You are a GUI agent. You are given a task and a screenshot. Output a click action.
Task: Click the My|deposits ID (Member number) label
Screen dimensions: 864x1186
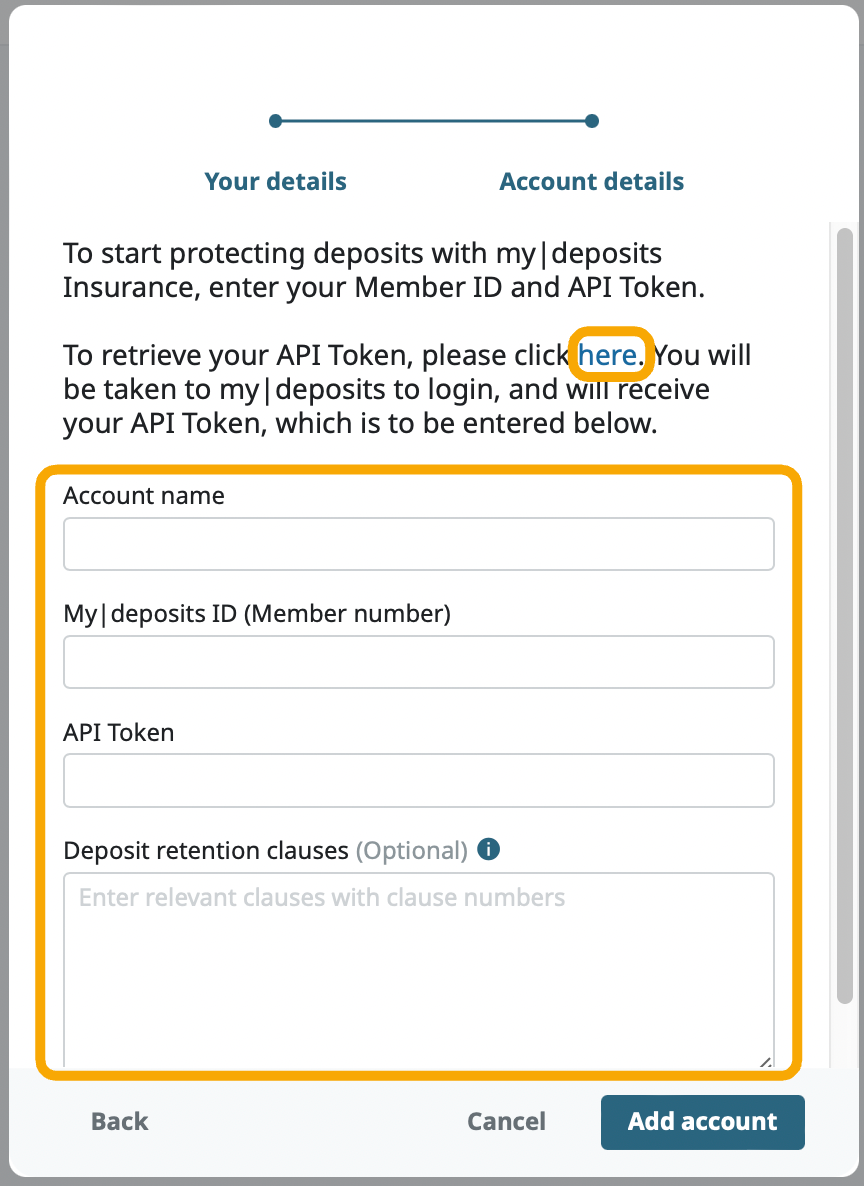click(x=257, y=614)
